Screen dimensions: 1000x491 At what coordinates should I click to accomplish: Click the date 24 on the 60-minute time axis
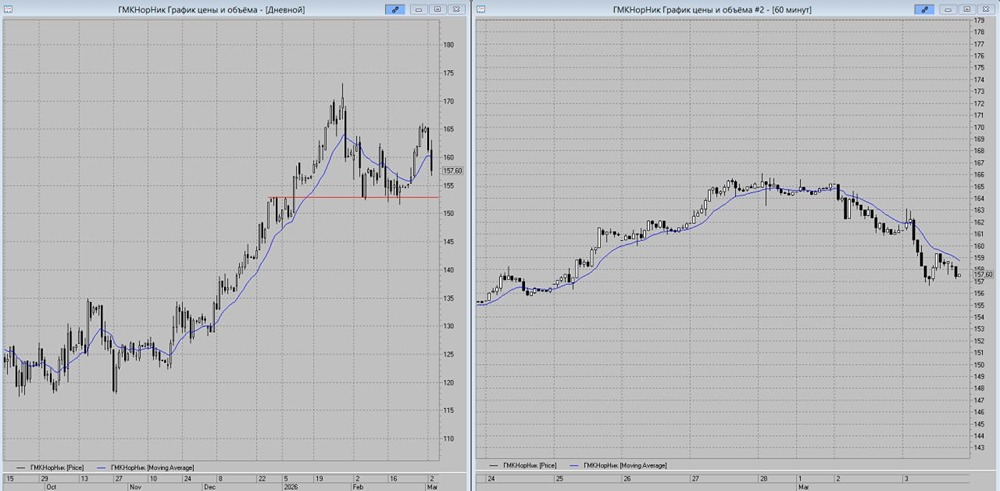pyautogui.click(x=490, y=478)
